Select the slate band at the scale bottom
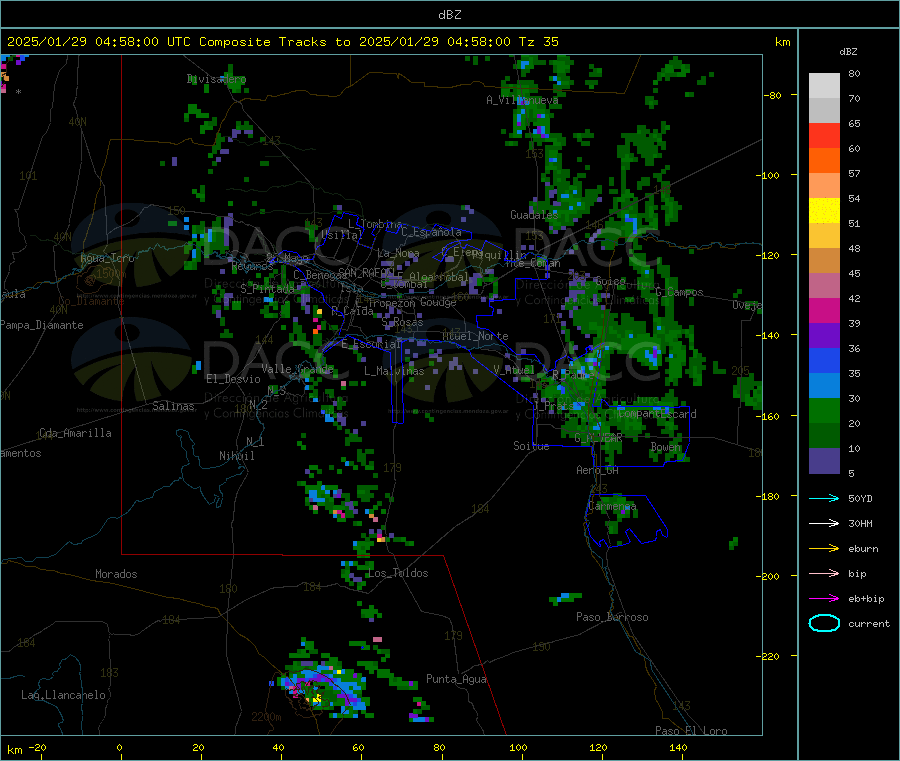 [824, 461]
